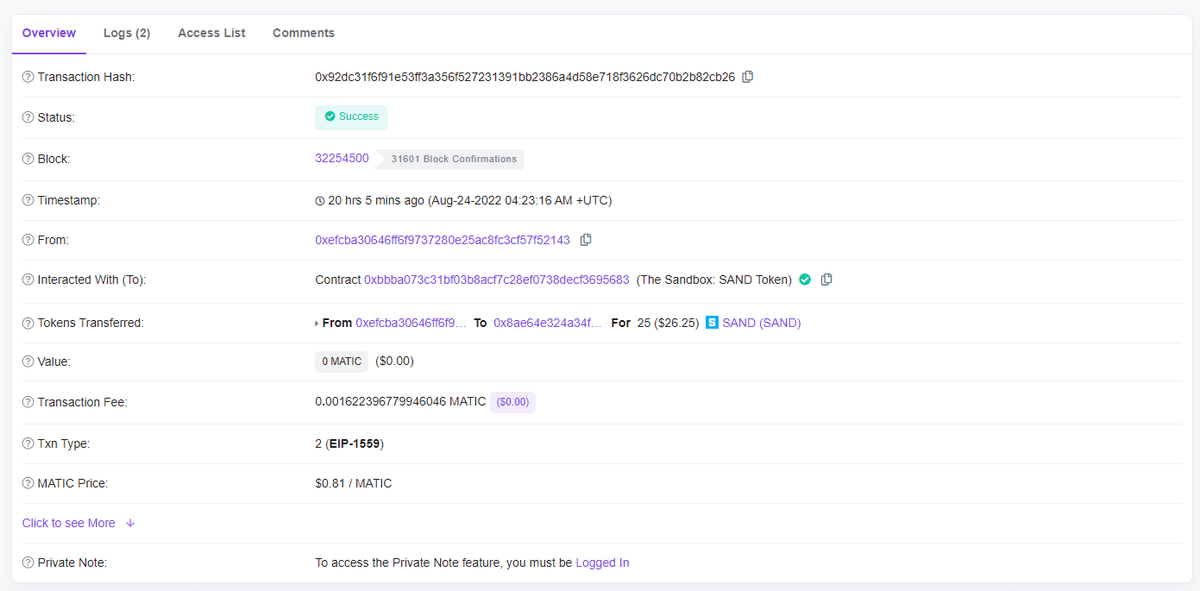
Task: Open the Comments tab
Action: (x=304, y=33)
